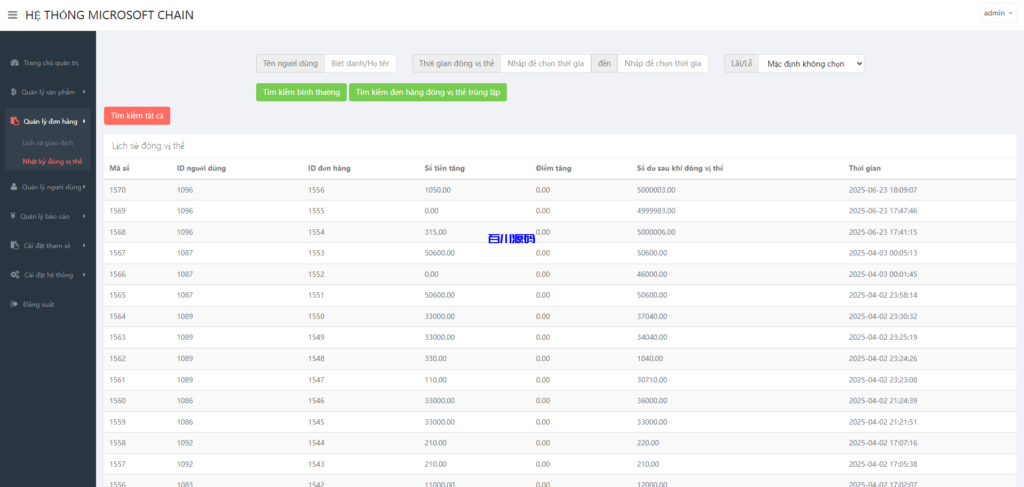Collapse the Quản lý đơn hàng arrow
1024x487 pixels.
click(84, 121)
